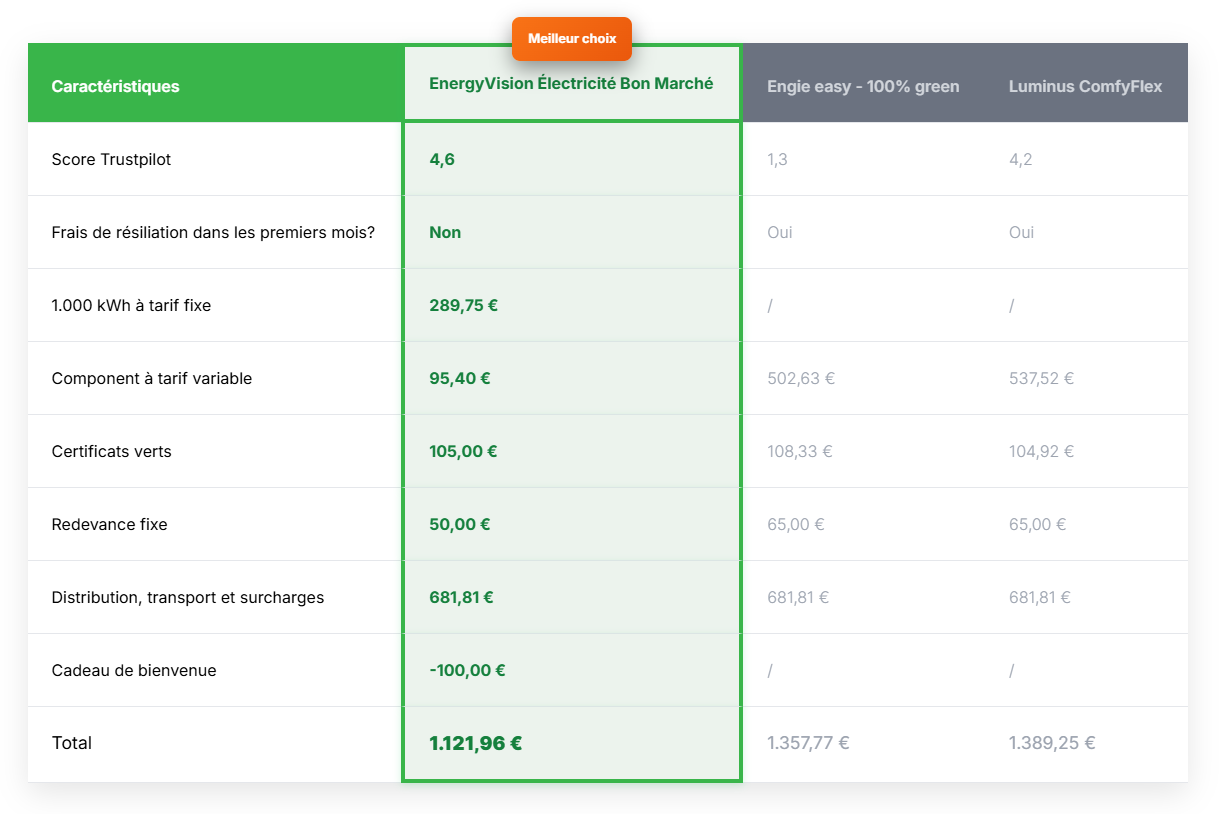Click the fixed tariff value "289,75 €"
Screen dimensions: 1219x814
click(464, 305)
